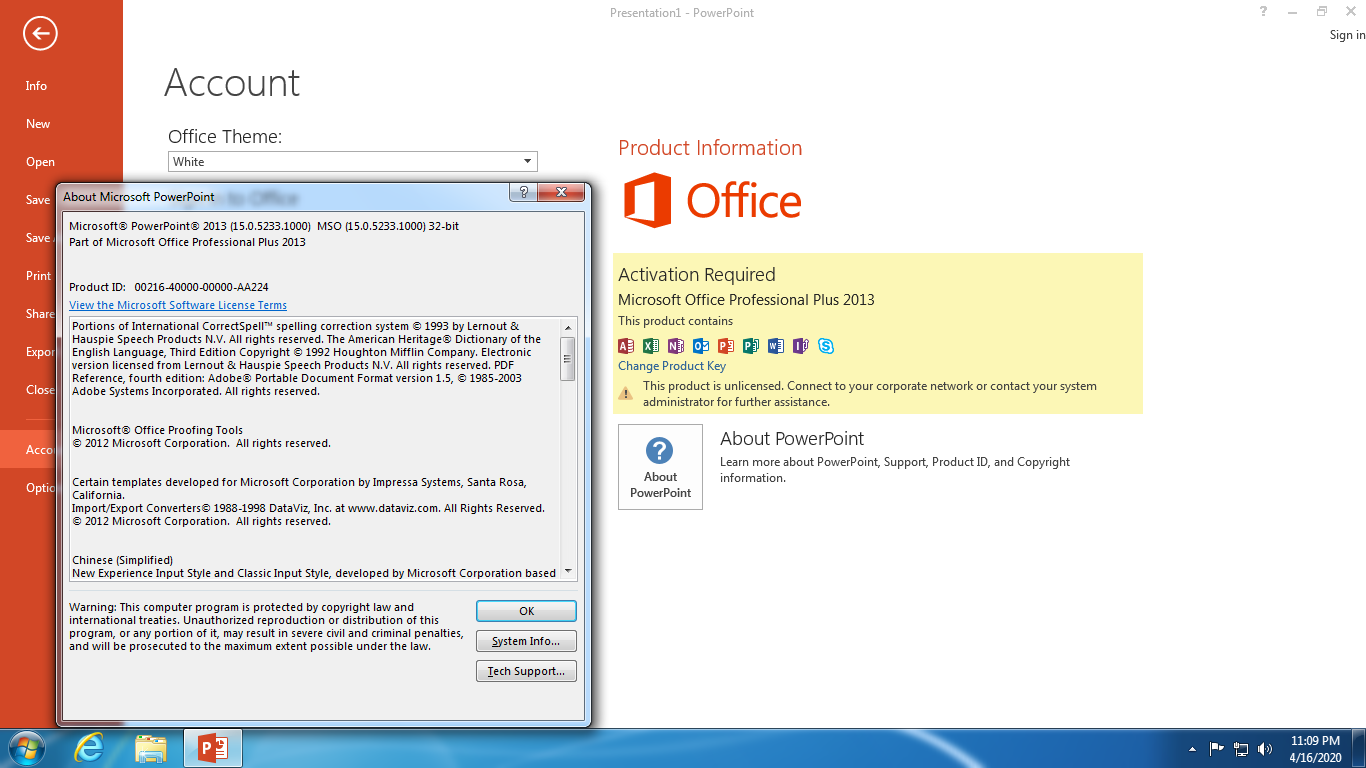Open the Share backstage tab
Screen dimensions: 1366x768
click(x=40, y=314)
